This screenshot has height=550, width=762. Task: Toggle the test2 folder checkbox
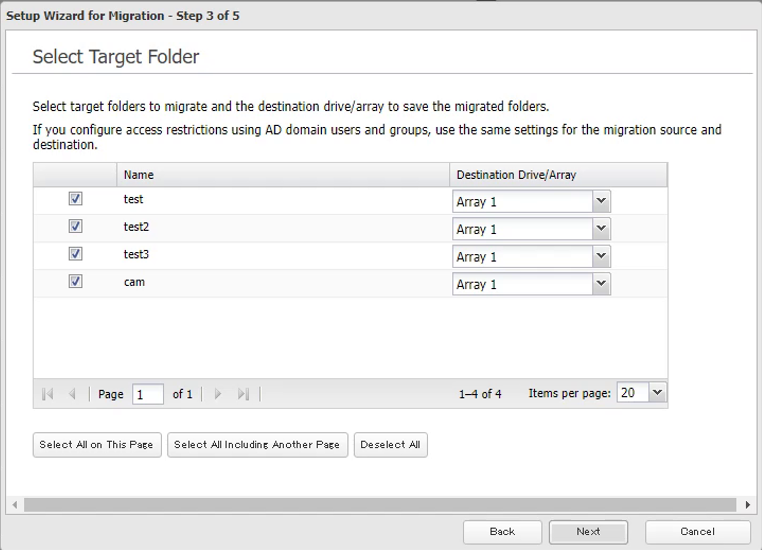[75, 227]
